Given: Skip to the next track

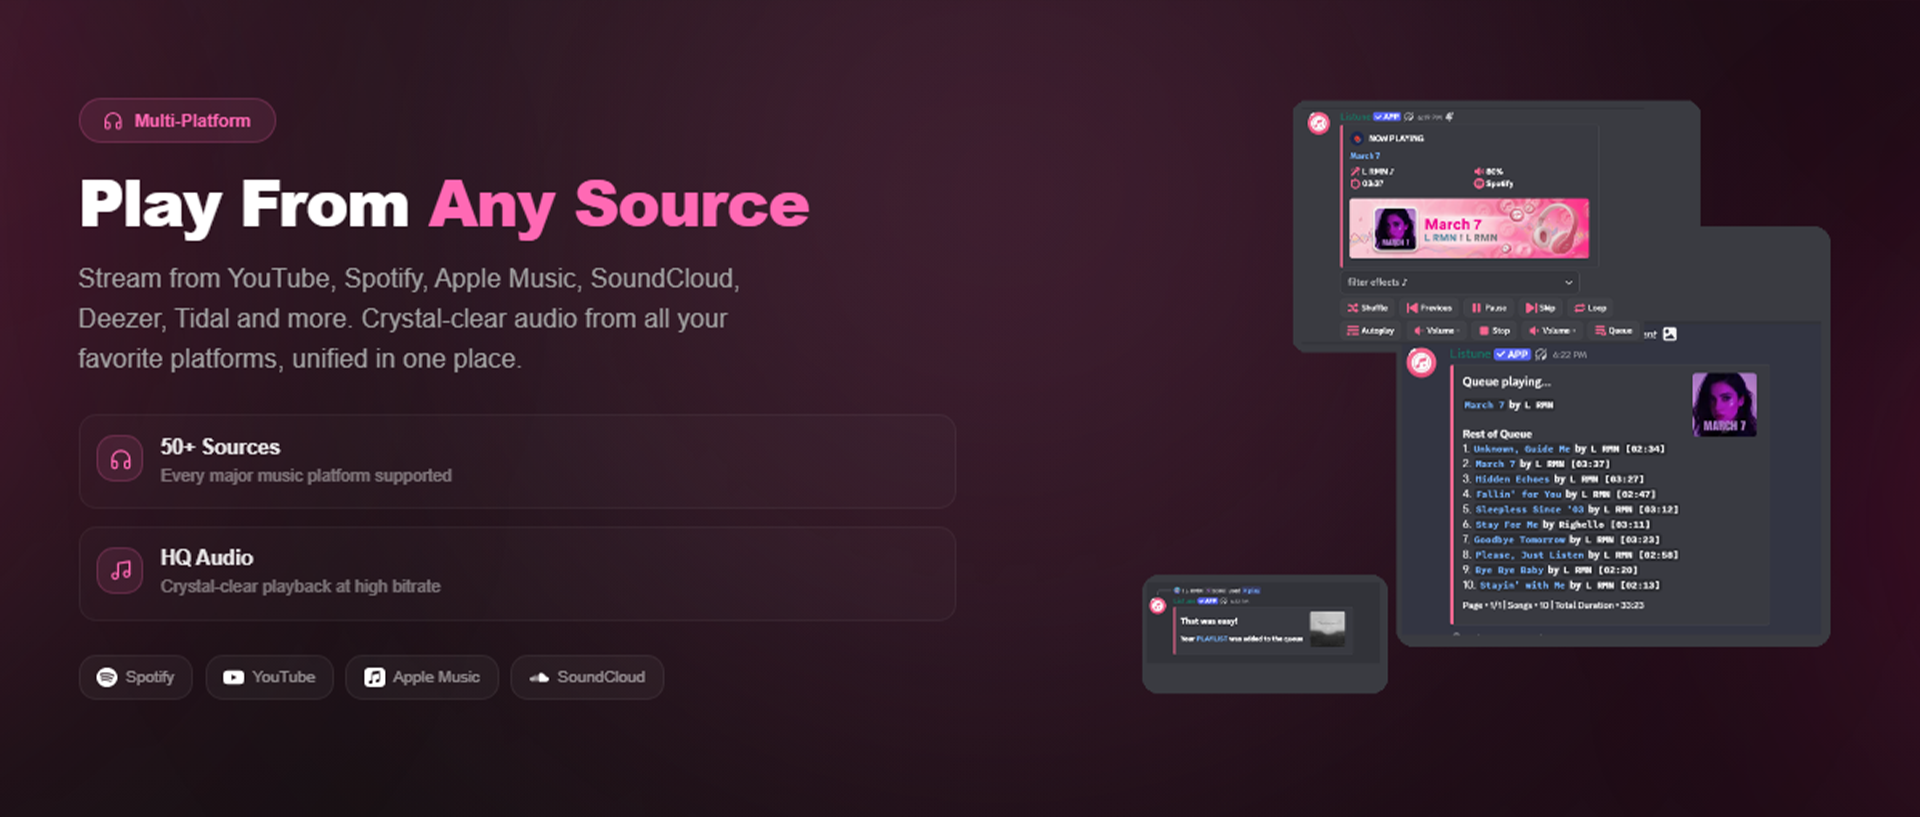Looking at the screenshot, I should pyautogui.click(x=1540, y=308).
